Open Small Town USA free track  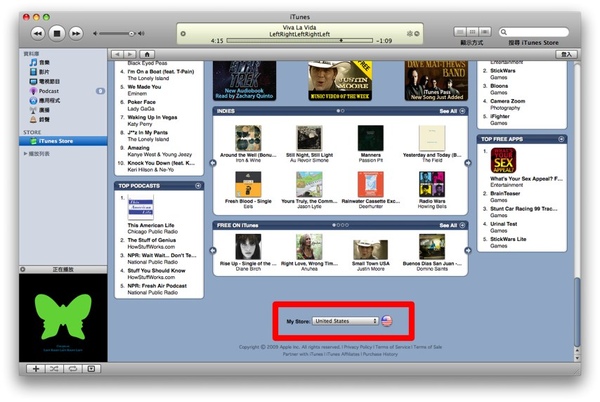tap(370, 250)
